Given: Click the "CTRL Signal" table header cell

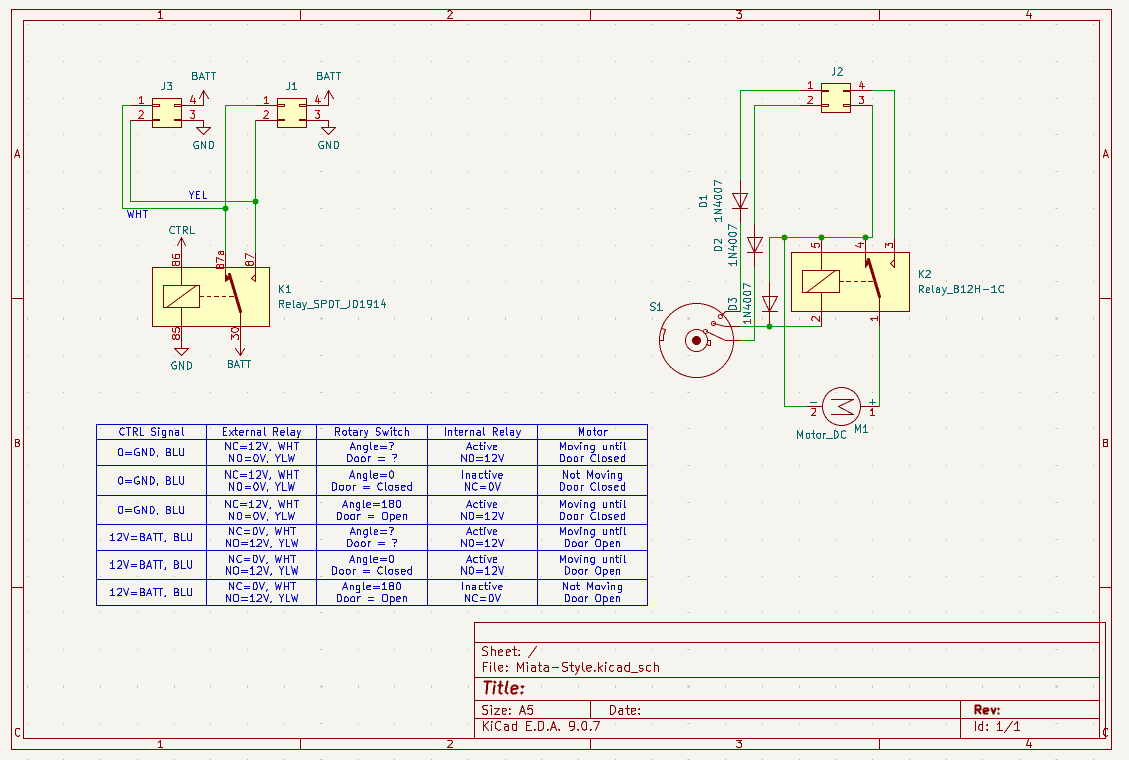Looking at the screenshot, I should 151,432.
